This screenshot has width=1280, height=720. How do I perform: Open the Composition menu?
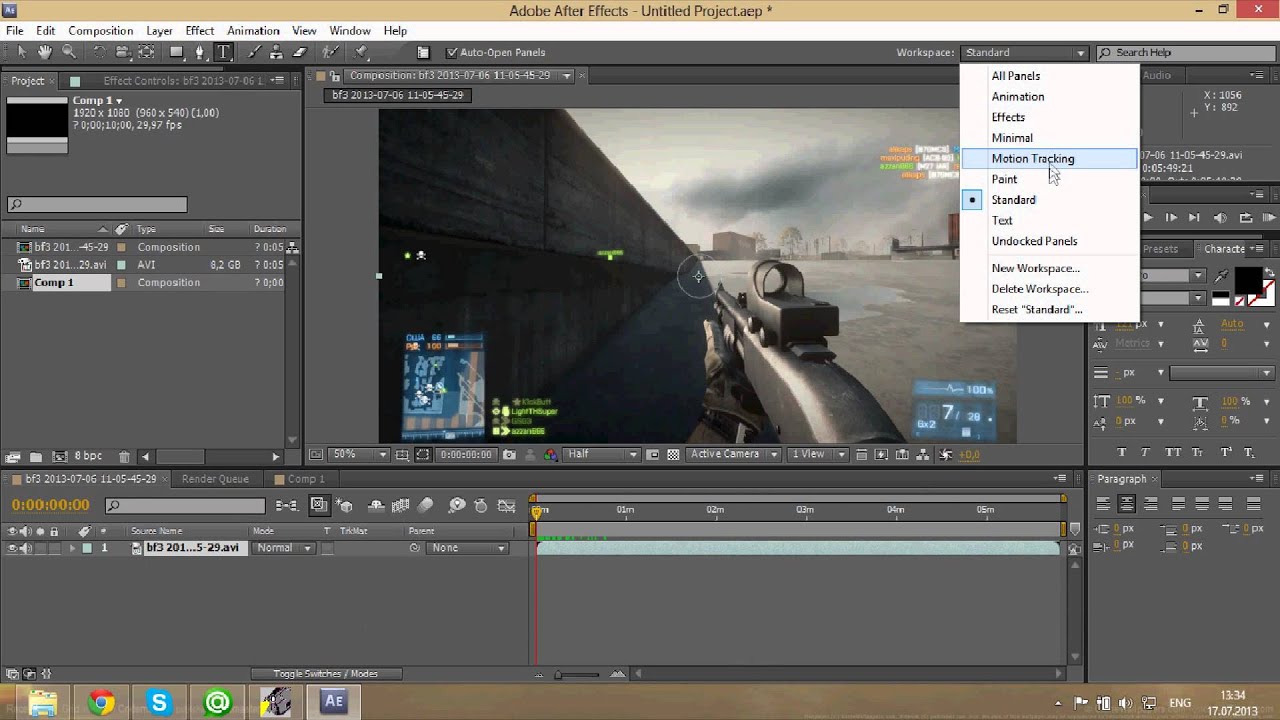[100, 31]
